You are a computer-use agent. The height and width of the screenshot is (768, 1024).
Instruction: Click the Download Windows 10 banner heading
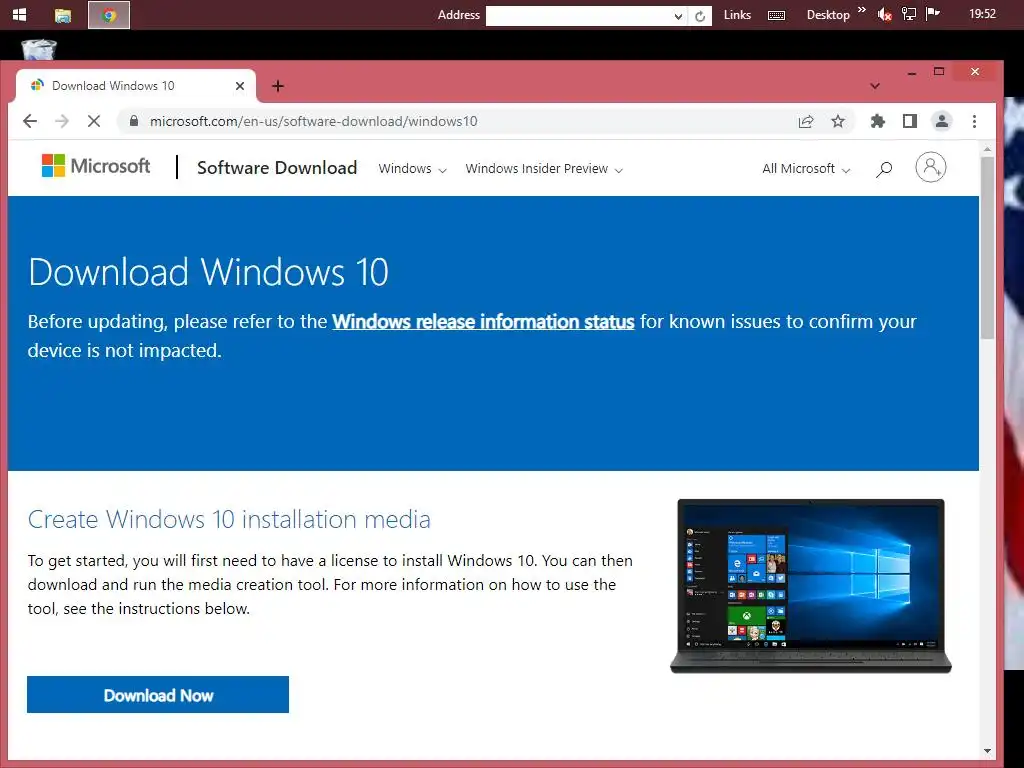[x=208, y=272]
